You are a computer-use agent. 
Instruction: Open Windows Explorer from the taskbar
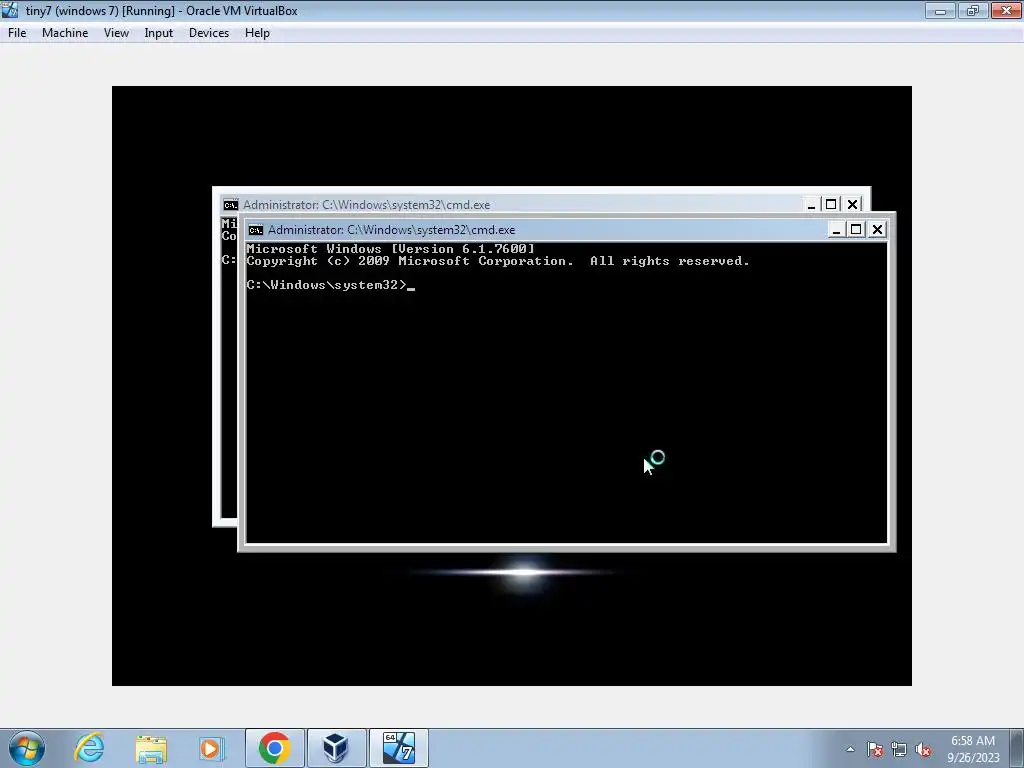151,748
